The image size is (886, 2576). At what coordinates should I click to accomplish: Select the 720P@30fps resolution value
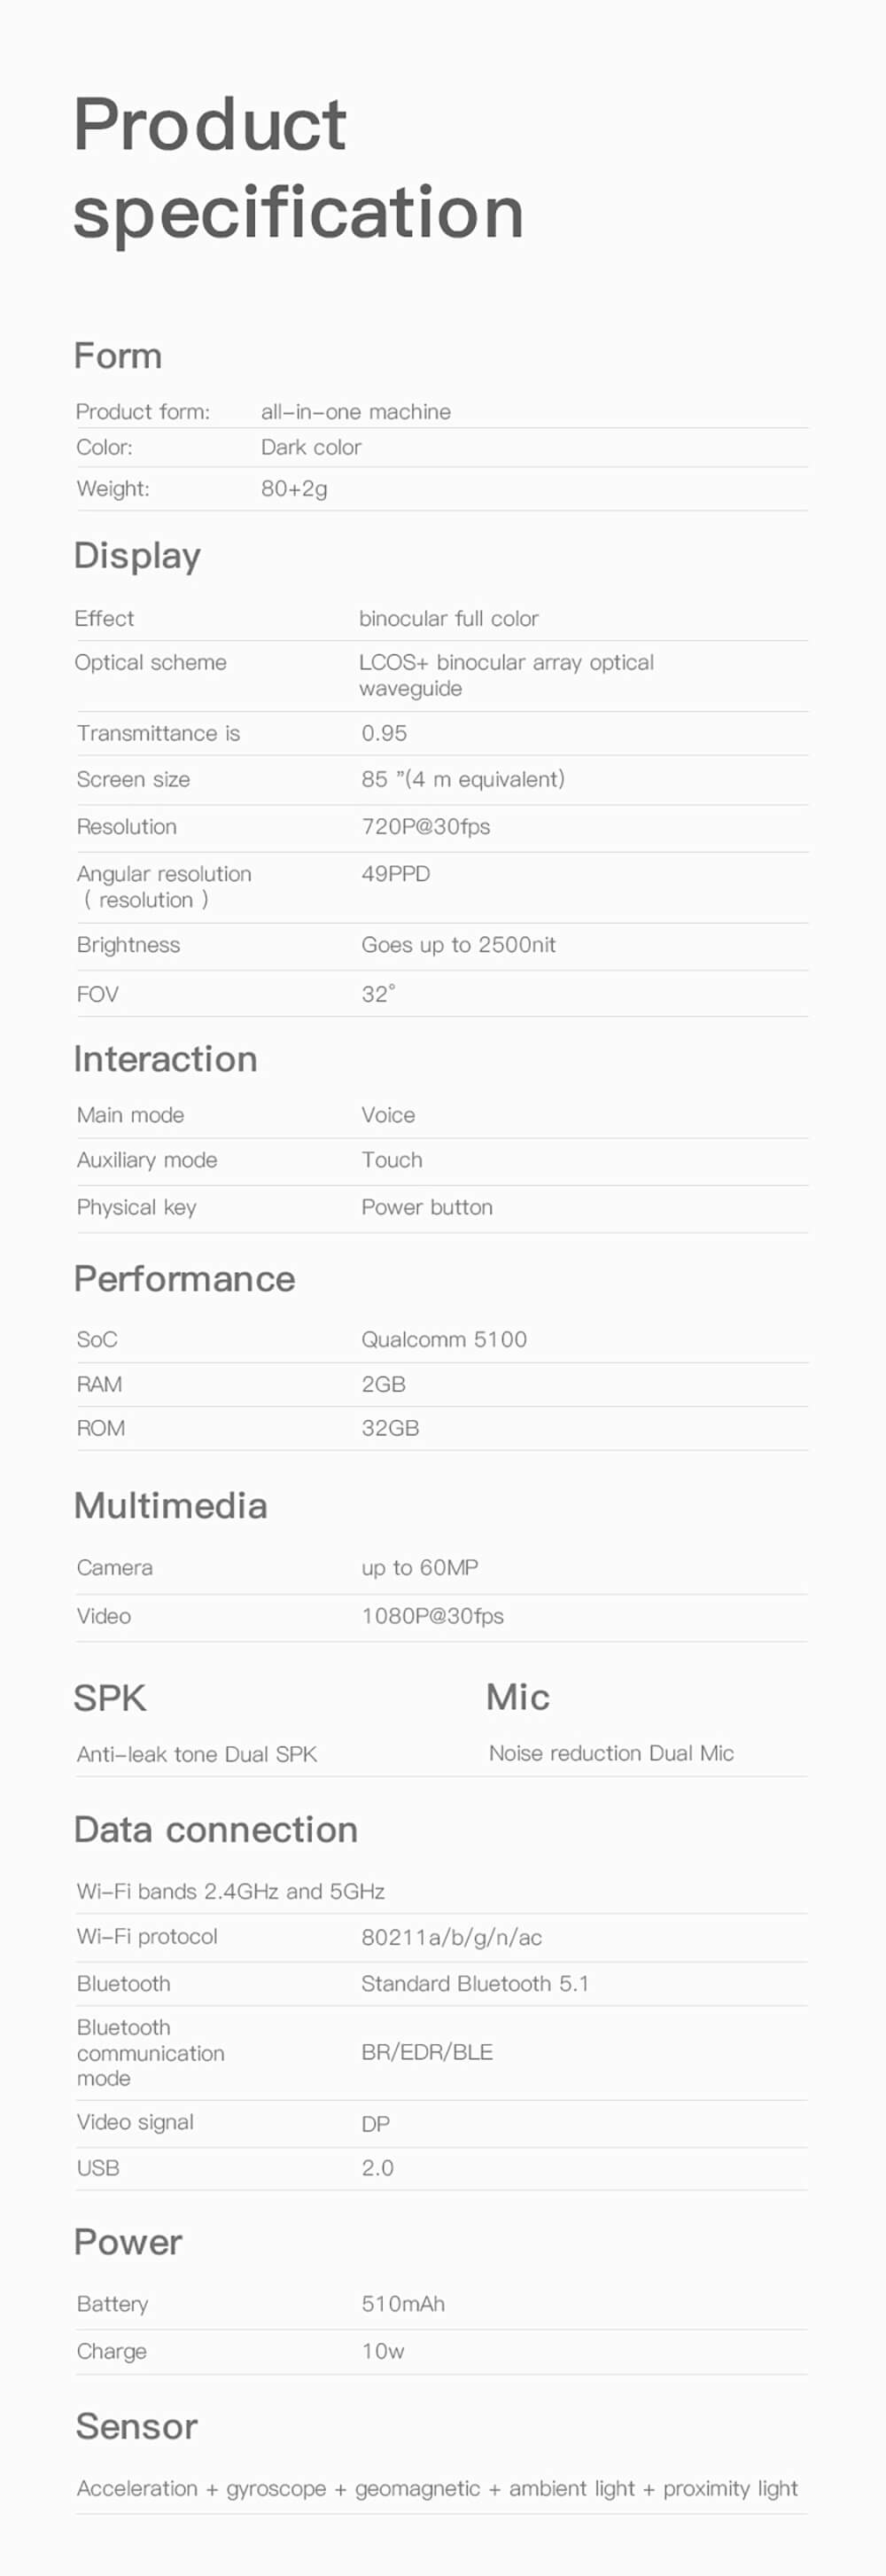click(x=425, y=827)
